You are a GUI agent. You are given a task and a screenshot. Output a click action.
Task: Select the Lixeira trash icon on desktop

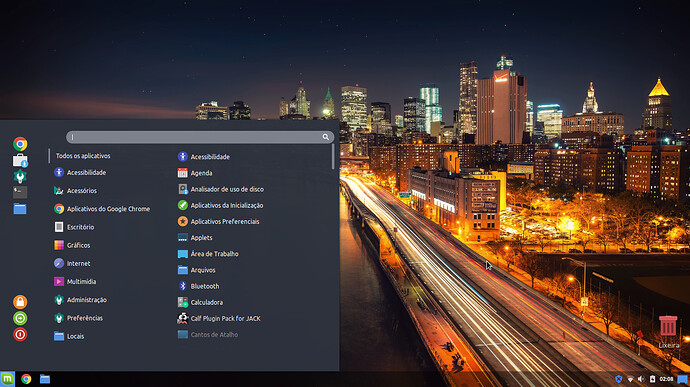(668, 331)
